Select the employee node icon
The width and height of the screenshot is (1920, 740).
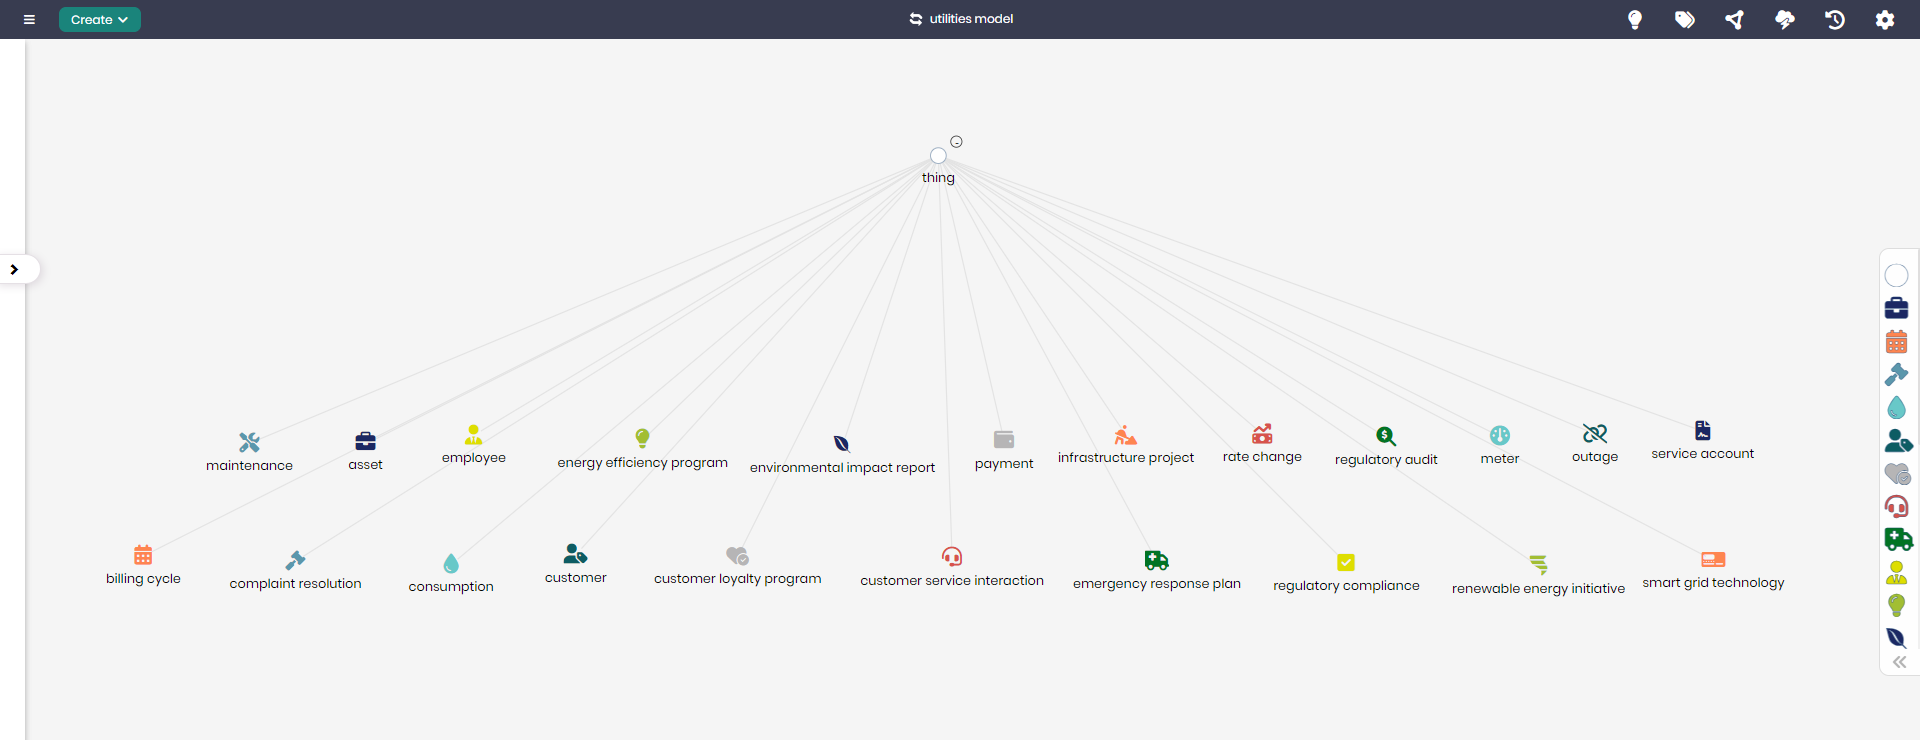(x=474, y=434)
